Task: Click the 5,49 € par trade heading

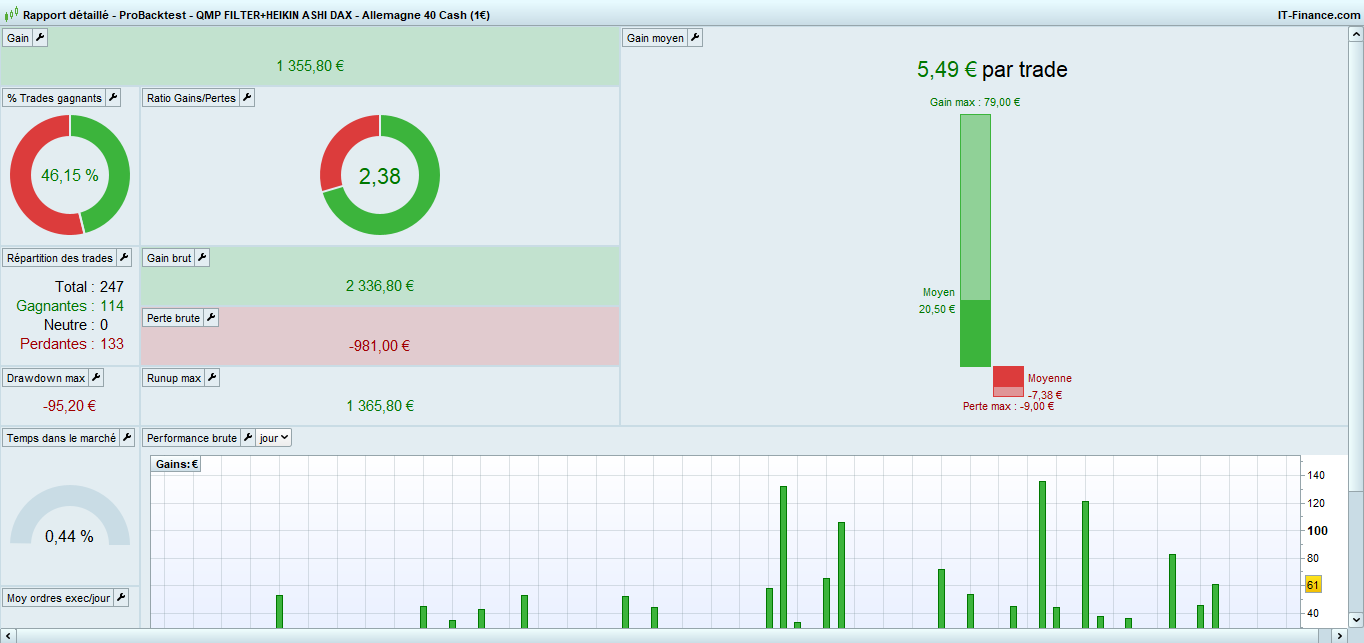Action: tap(992, 70)
